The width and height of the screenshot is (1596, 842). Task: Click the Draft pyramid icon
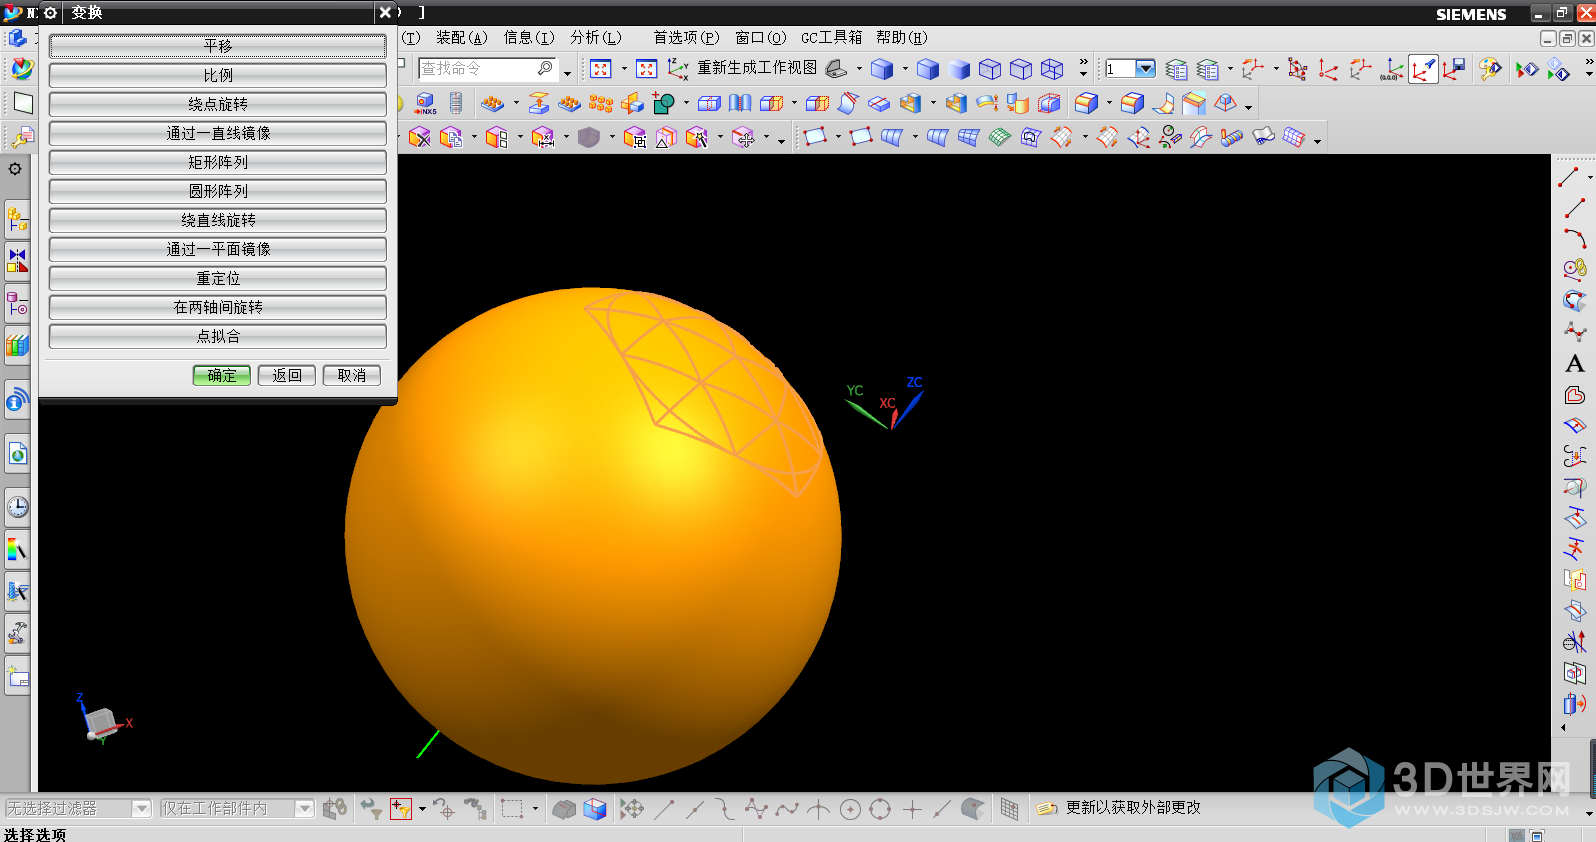pos(1226,103)
